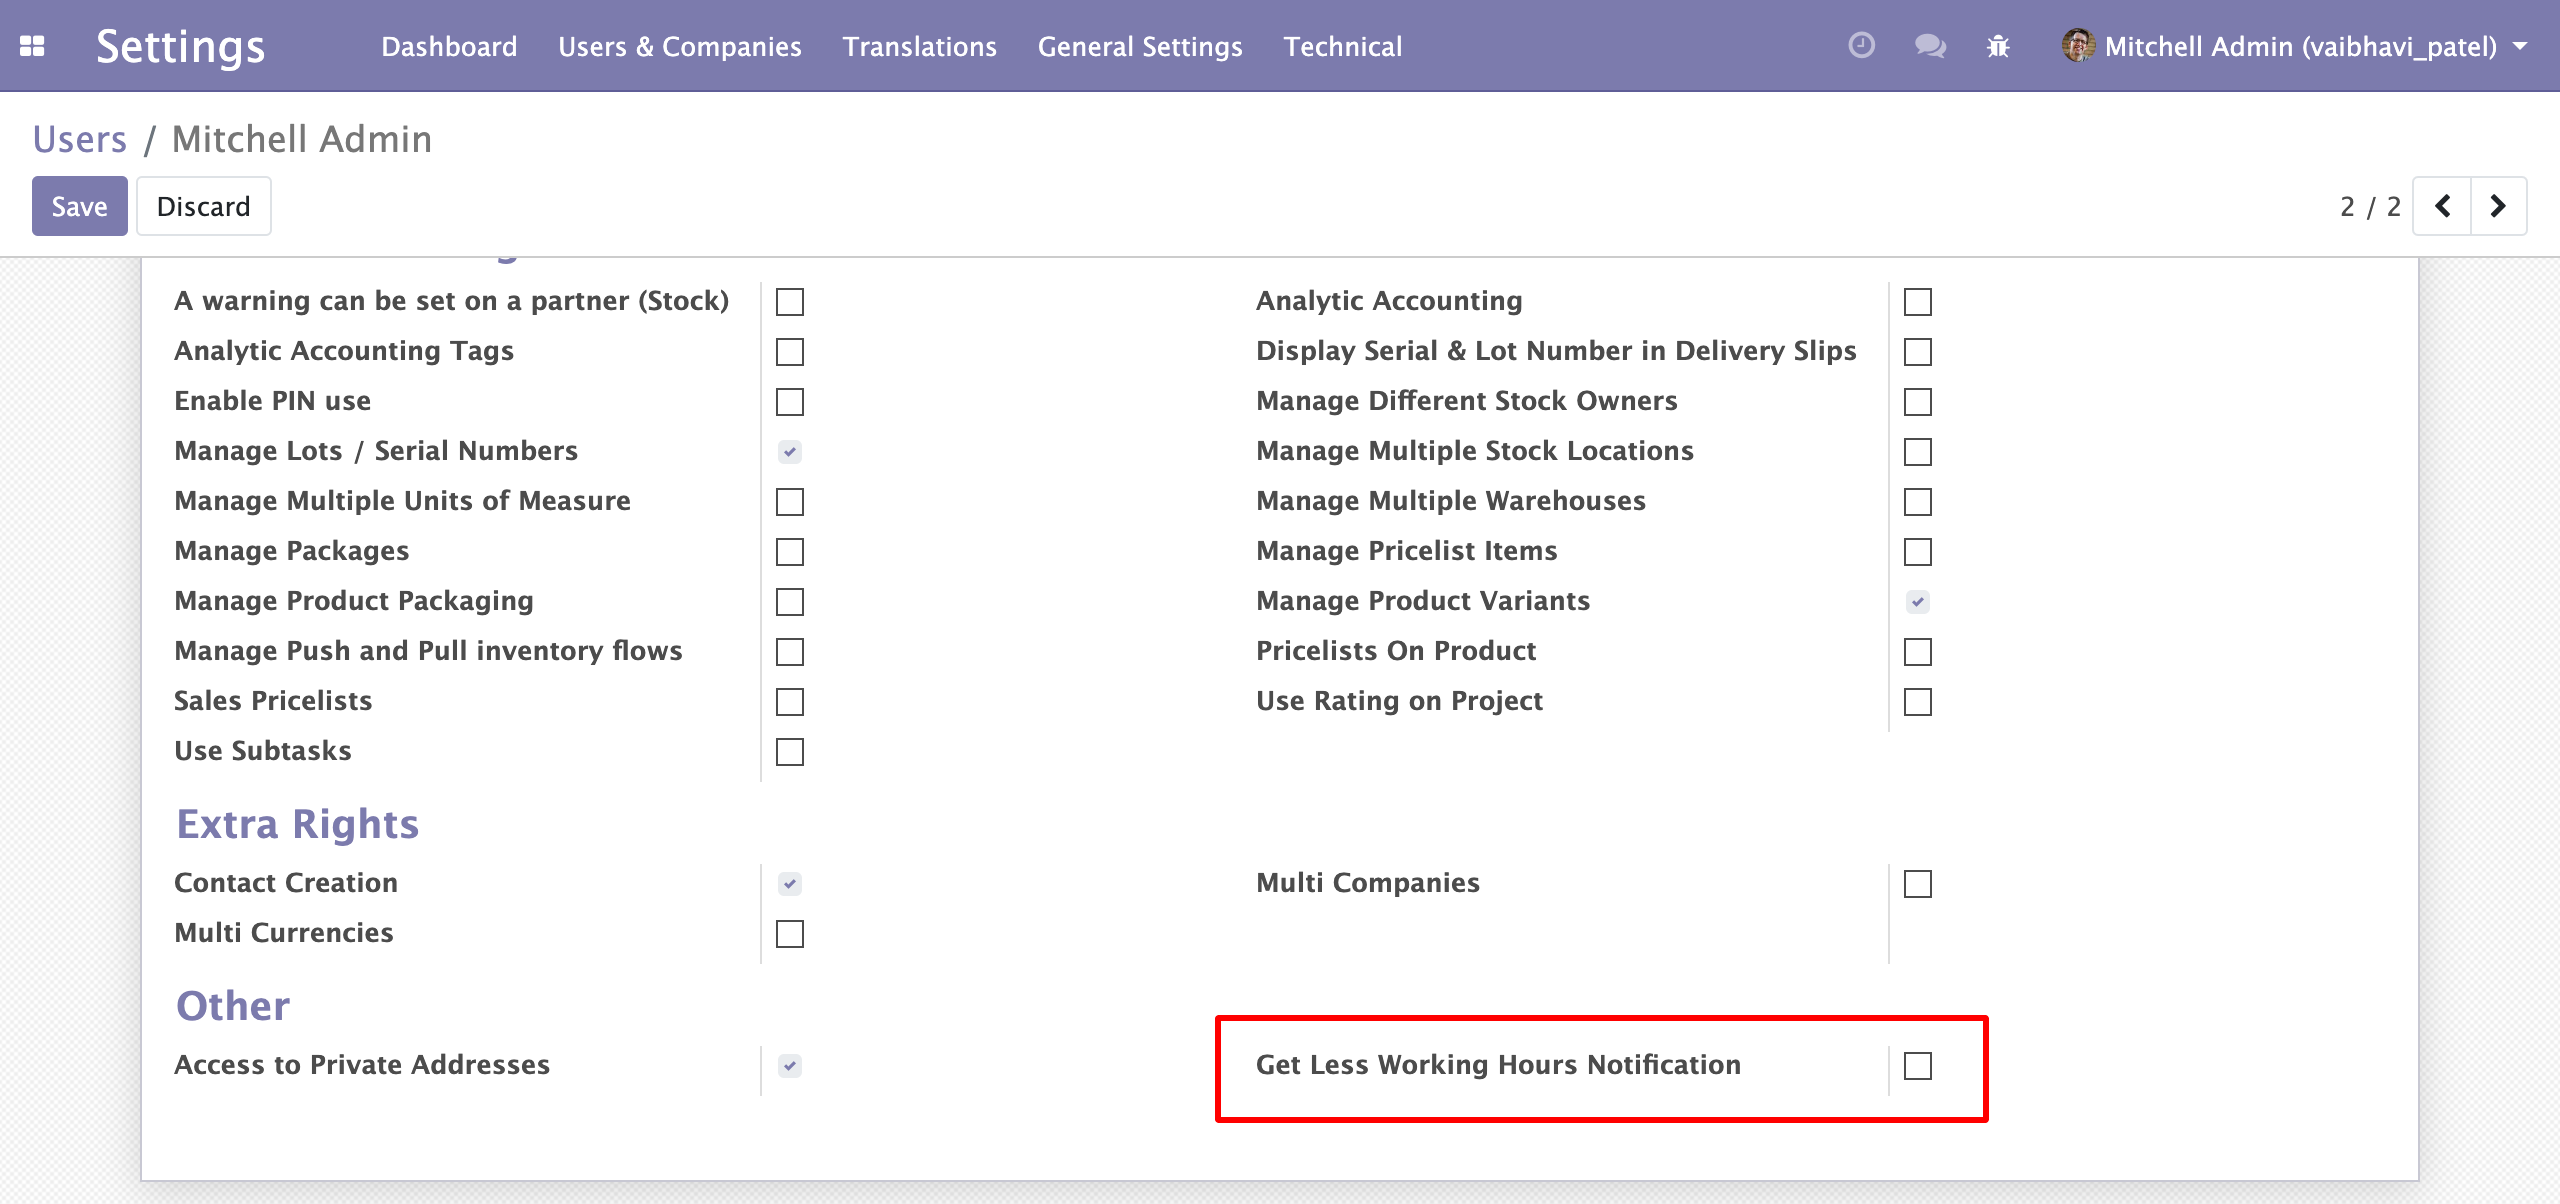Image resolution: width=2560 pixels, height=1204 pixels.
Task: Go to next record arrow
Action: 2498,206
